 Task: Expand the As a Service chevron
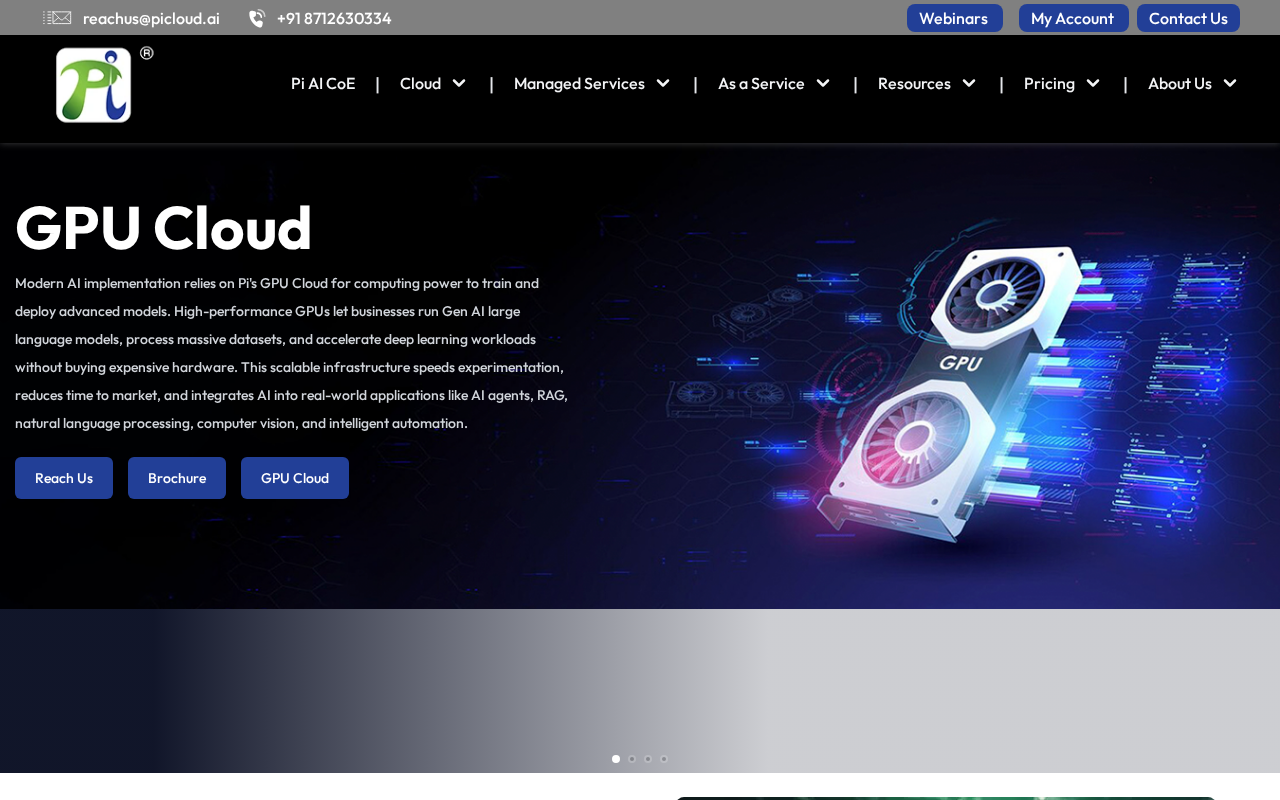[x=823, y=83]
